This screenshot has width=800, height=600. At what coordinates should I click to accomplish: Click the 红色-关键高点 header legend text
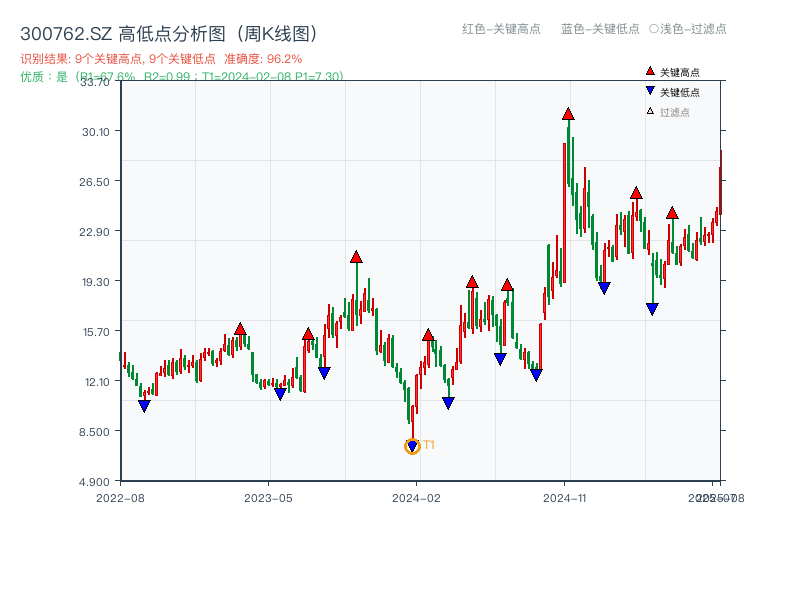coord(501,29)
